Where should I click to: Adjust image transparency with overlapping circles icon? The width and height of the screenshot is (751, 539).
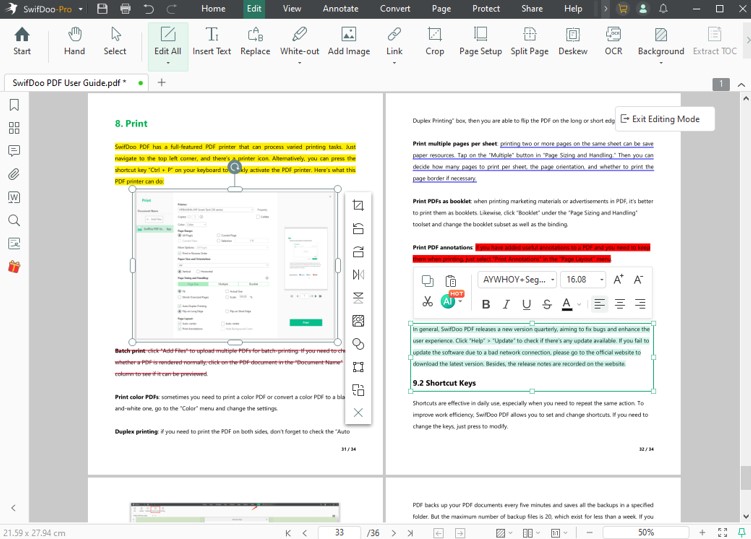(358, 344)
